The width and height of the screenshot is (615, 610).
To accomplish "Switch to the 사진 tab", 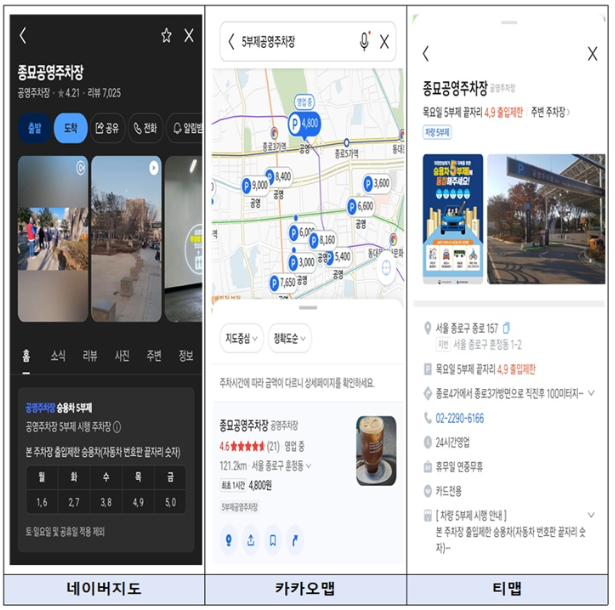I will (x=122, y=355).
